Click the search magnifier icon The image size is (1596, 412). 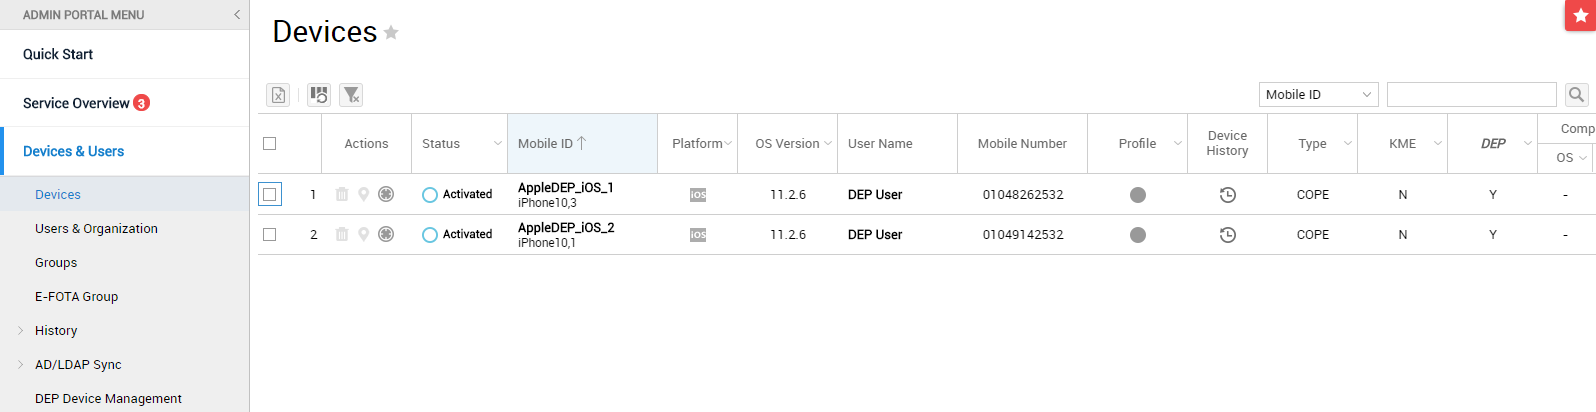click(1577, 95)
